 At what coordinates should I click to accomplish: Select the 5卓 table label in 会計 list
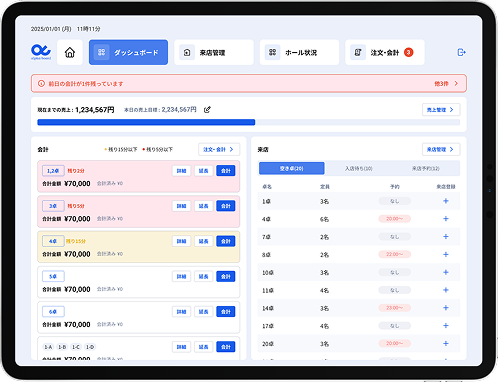click(x=53, y=276)
